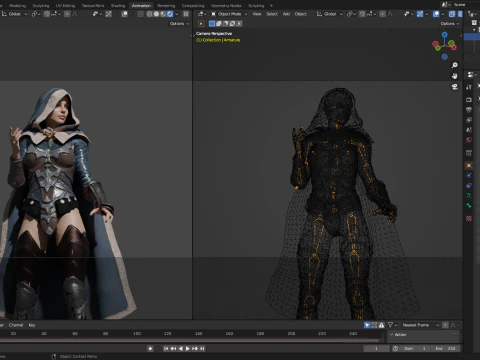This screenshot has width=480, height=360.
Task: Open pivot point dropdown in left viewport
Action: pos(36,14)
